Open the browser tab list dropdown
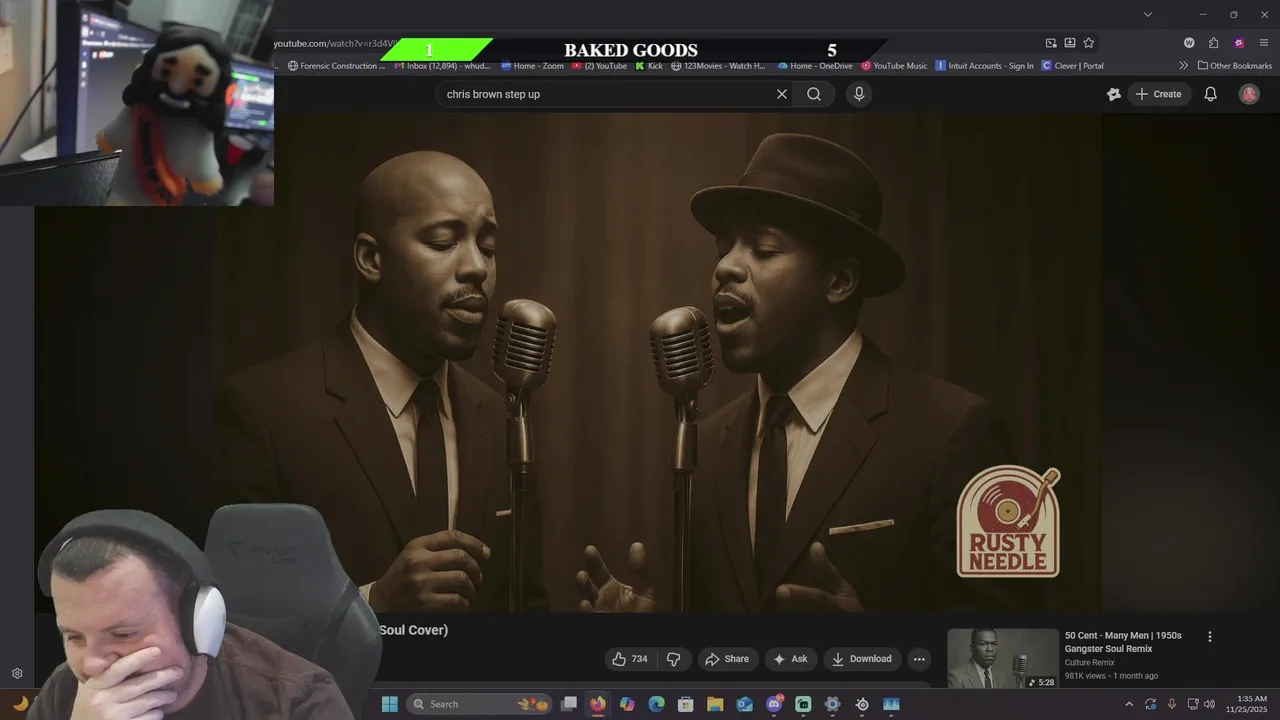 1148,14
